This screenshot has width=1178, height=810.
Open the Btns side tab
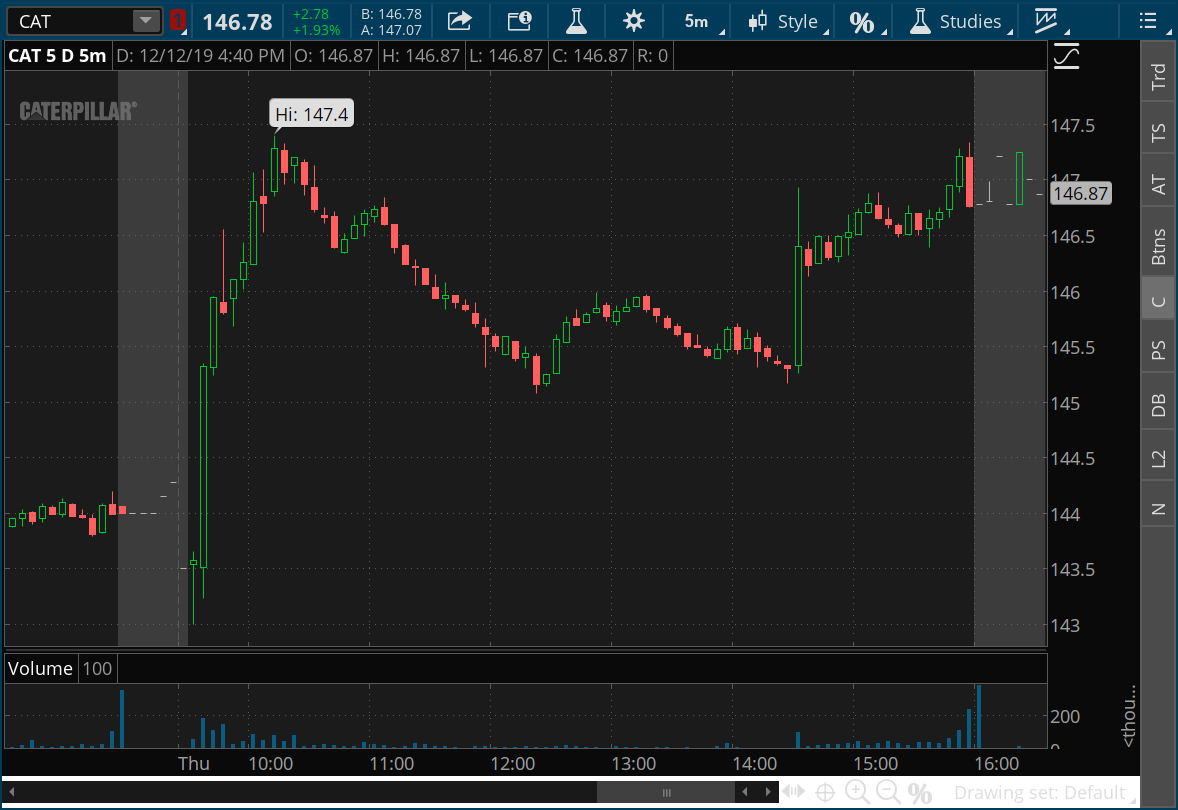point(1158,246)
